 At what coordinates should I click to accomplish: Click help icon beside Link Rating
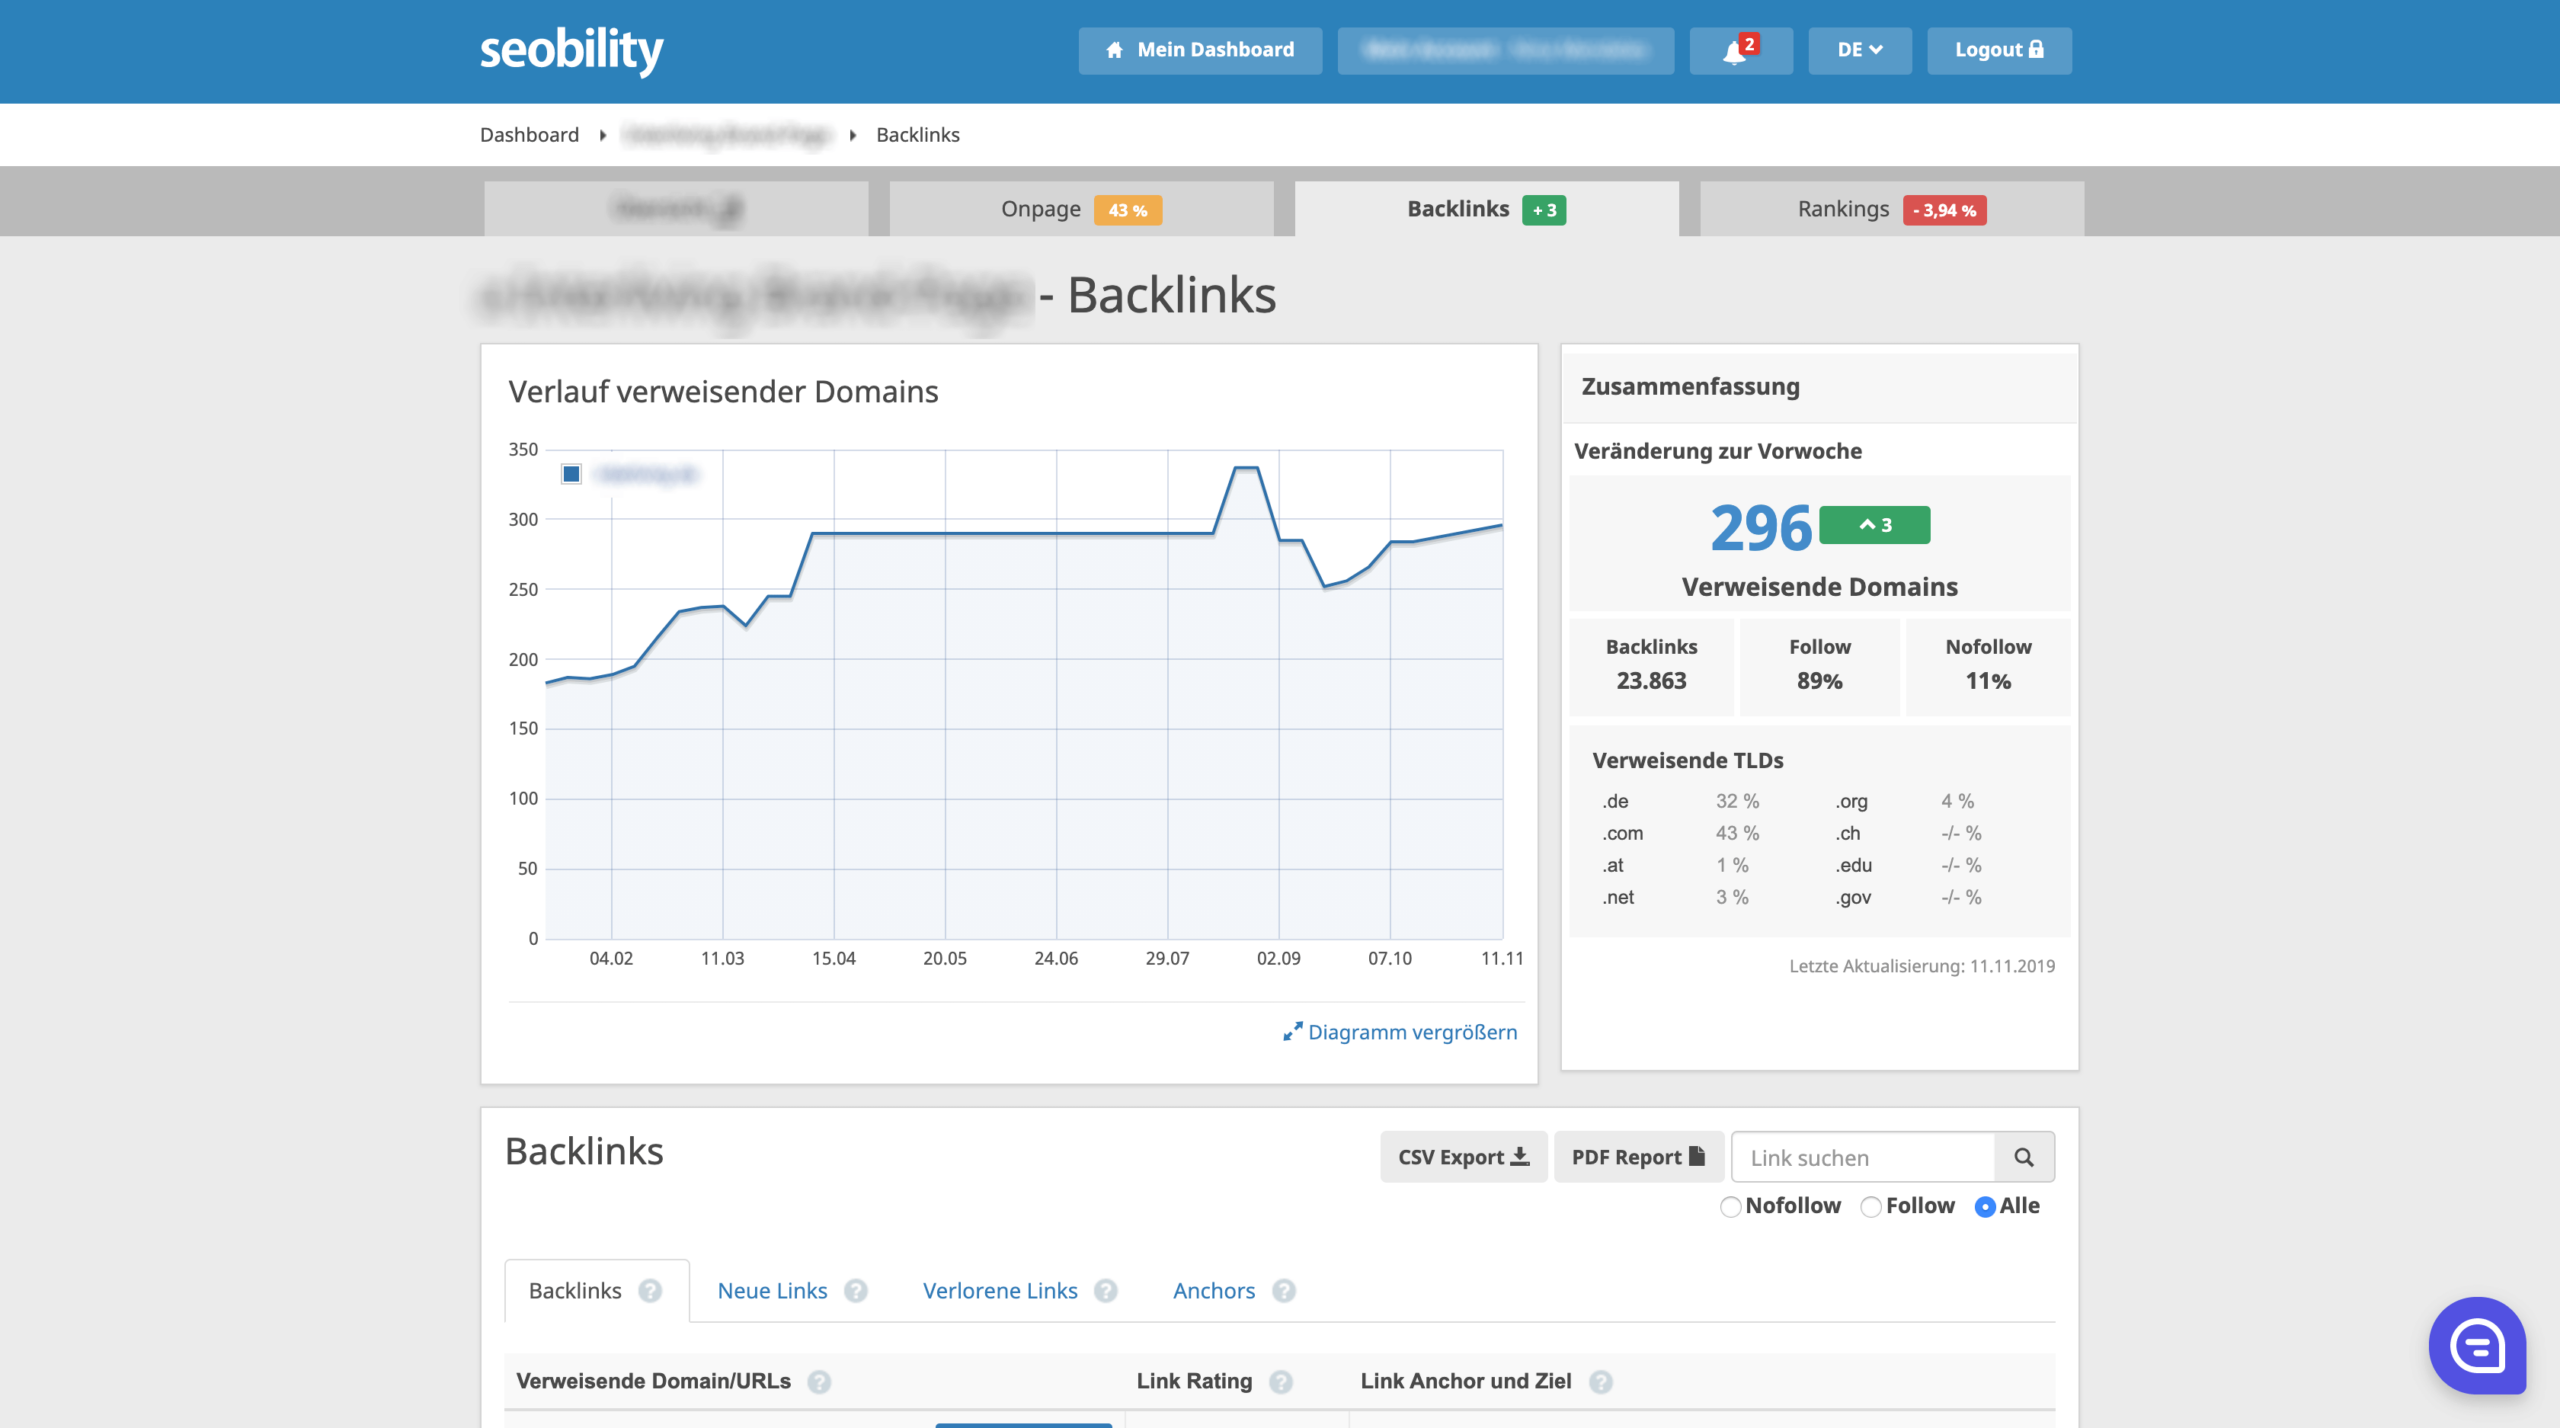coord(1281,1382)
